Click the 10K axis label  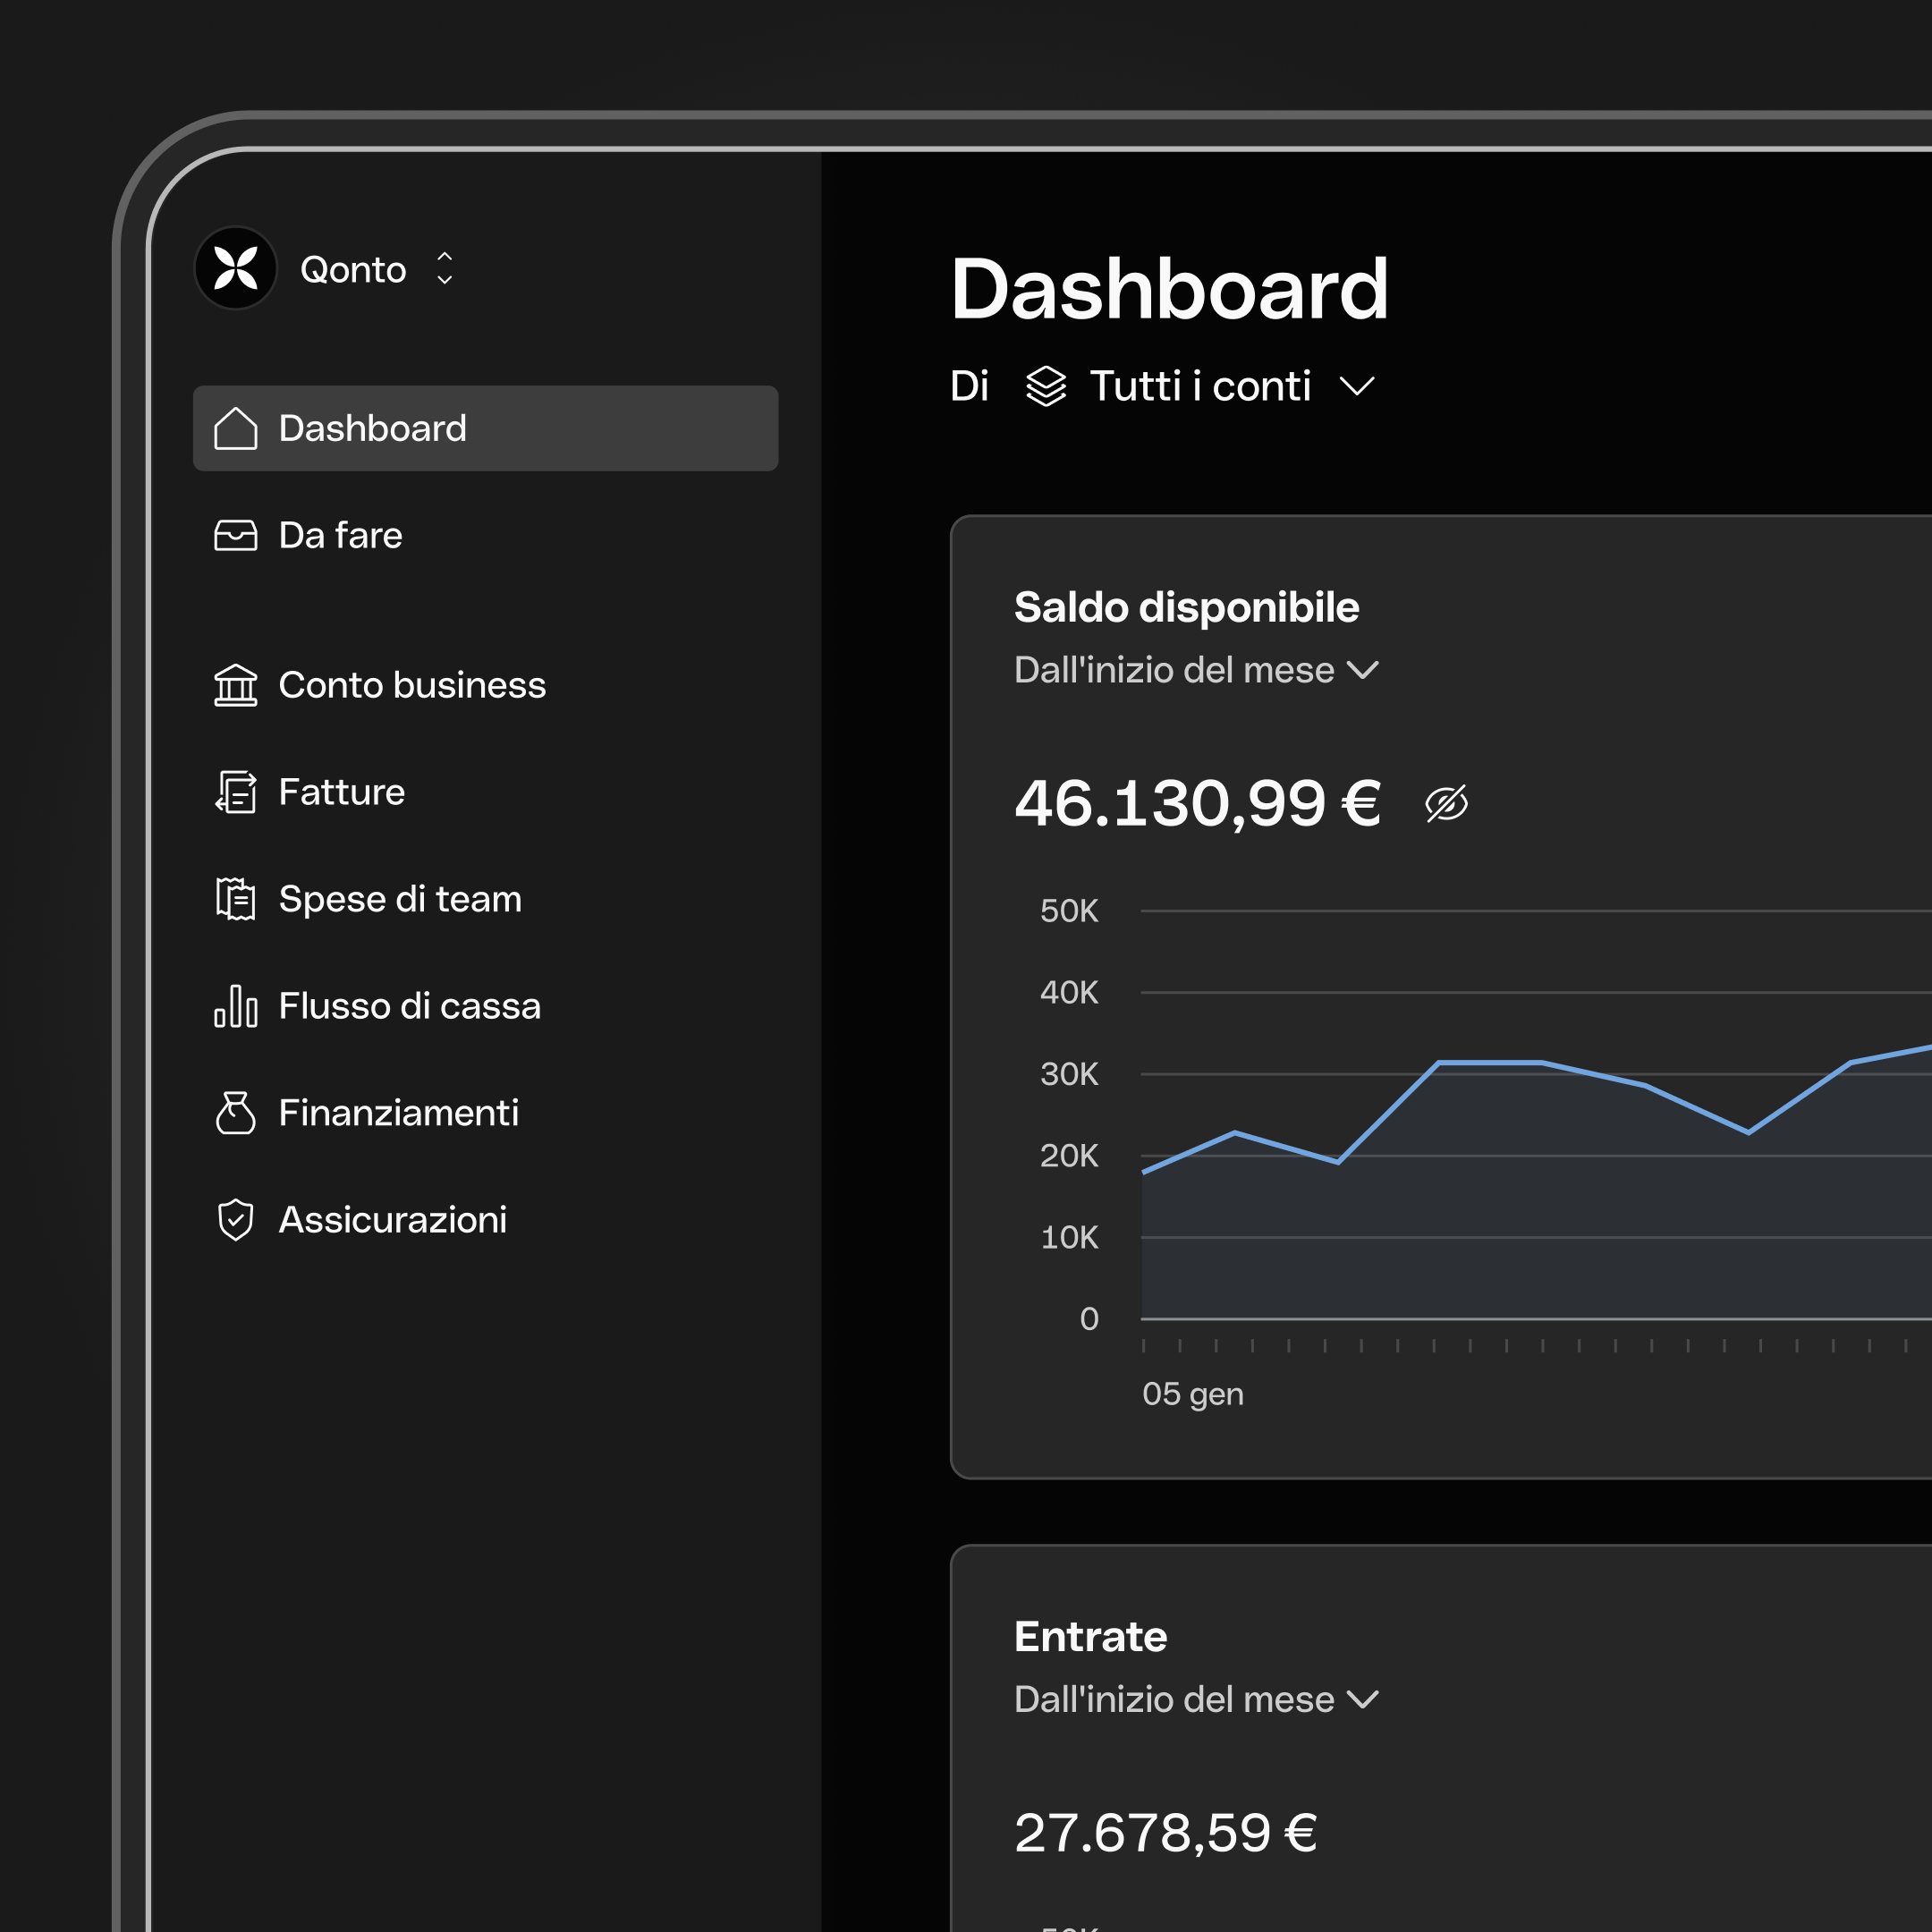coord(1069,1237)
